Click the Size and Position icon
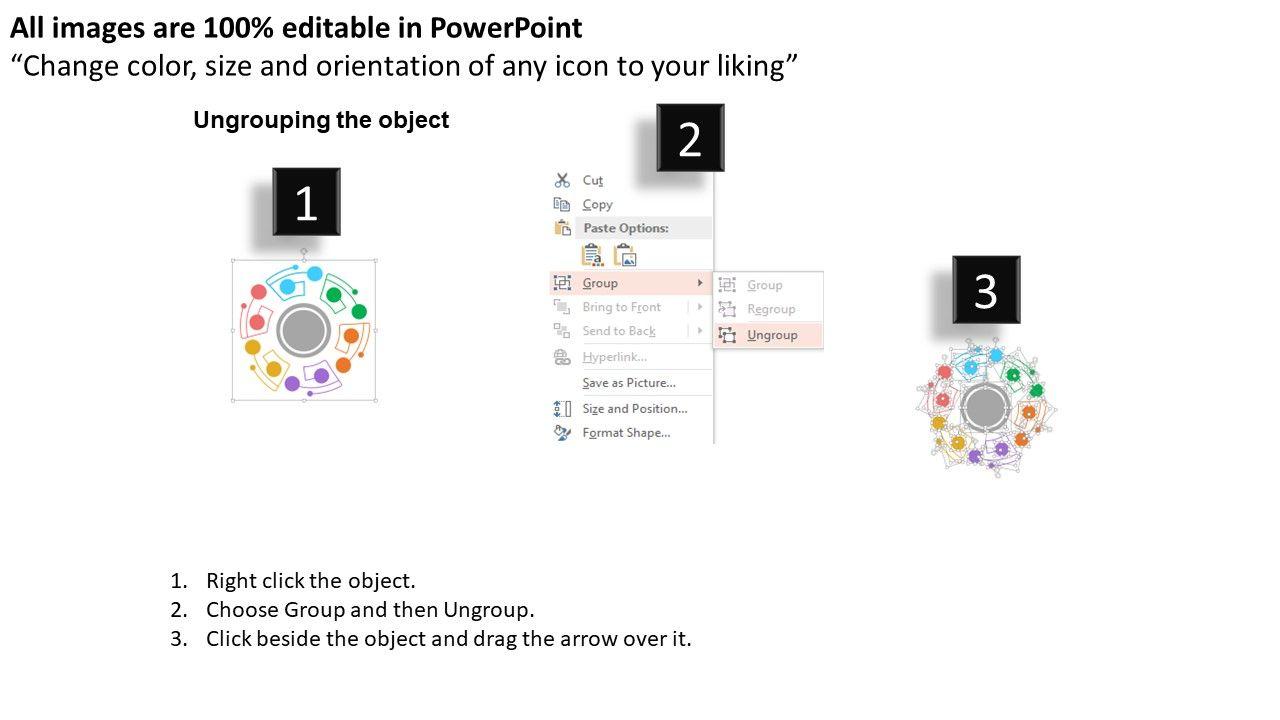This screenshot has height=720, width=1280. coord(562,408)
